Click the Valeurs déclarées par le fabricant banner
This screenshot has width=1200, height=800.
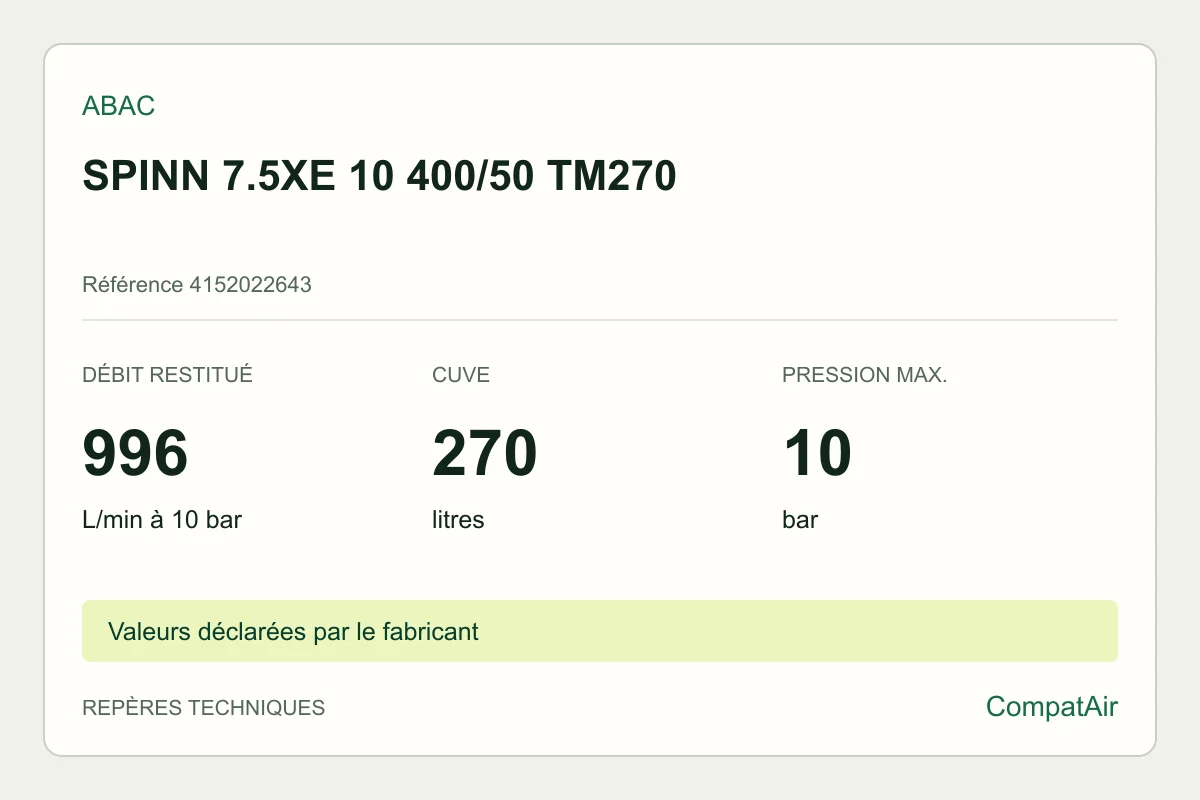pyautogui.click(x=600, y=631)
